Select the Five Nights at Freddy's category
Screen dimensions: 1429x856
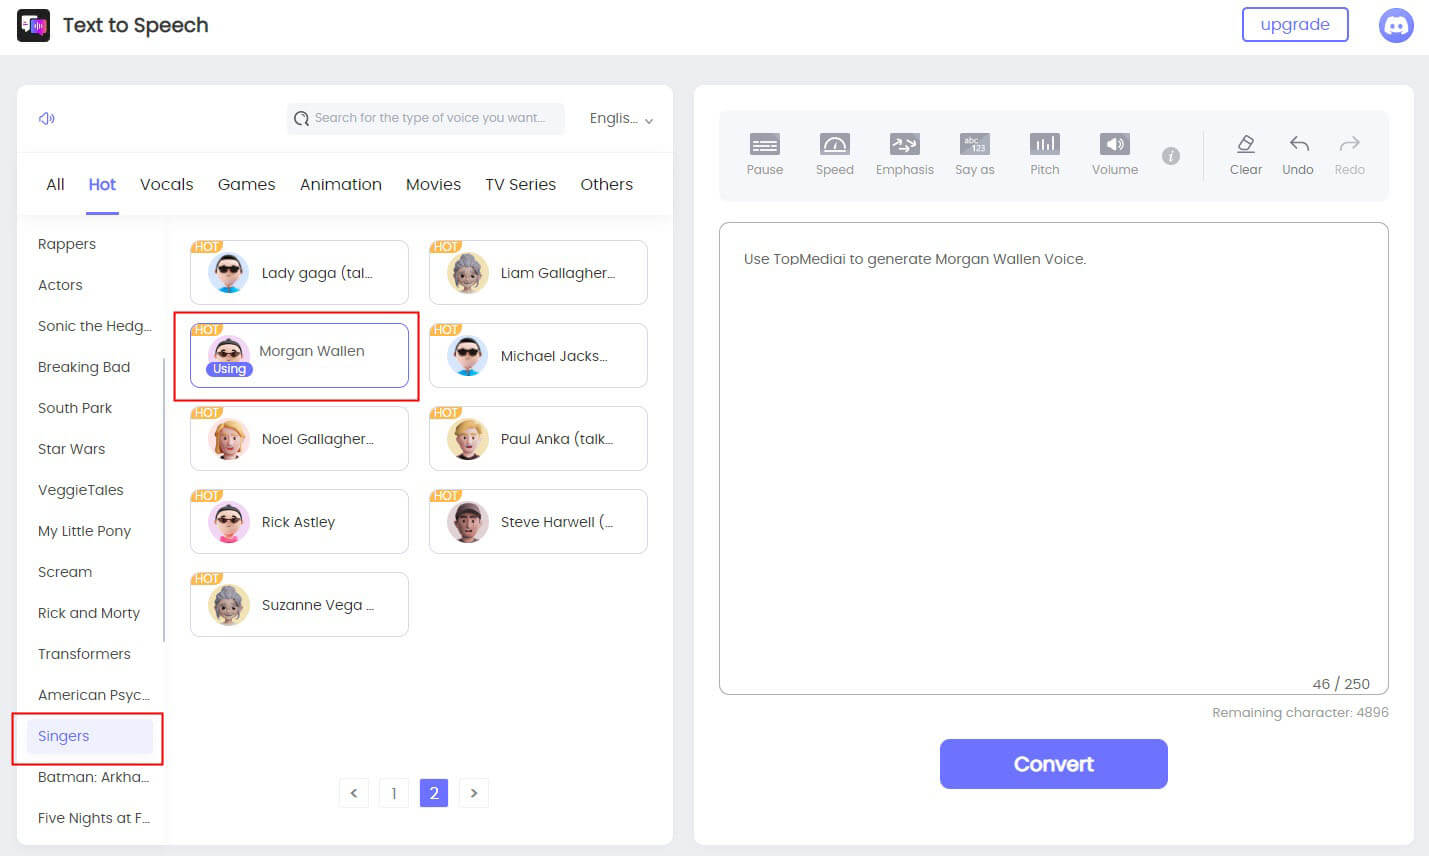click(x=94, y=818)
